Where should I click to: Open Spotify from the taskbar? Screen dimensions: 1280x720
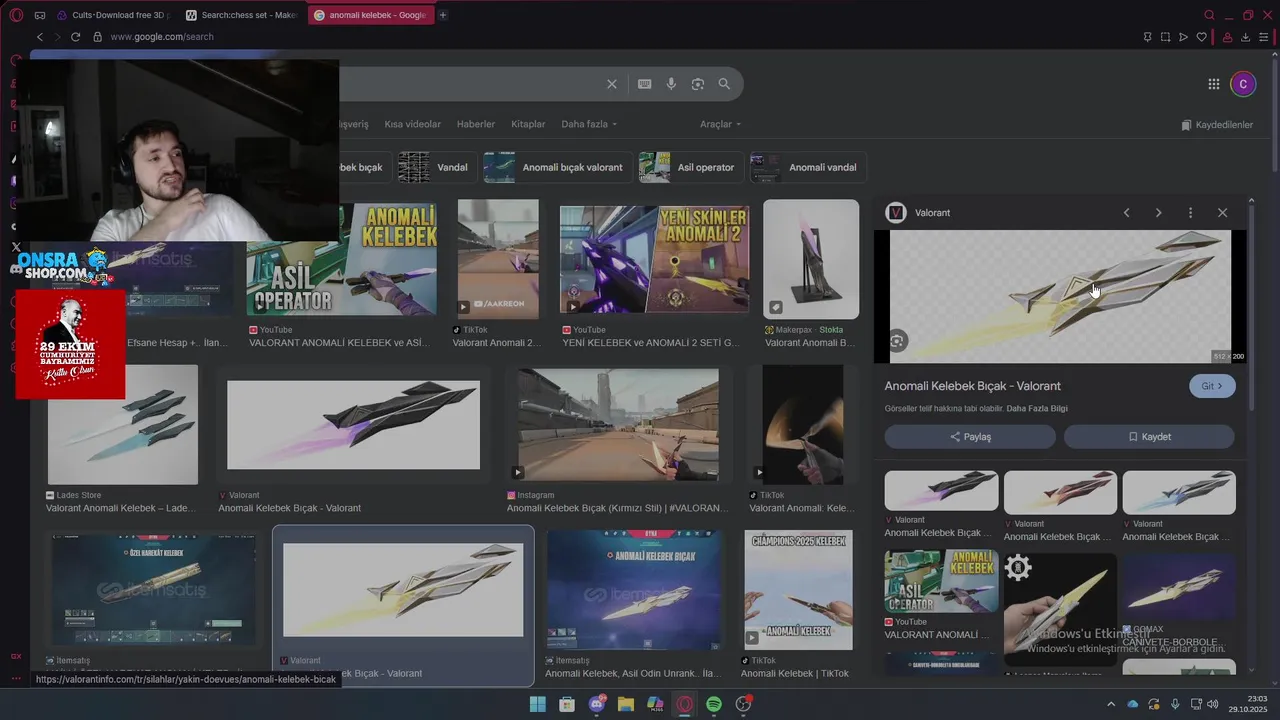pyautogui.click(x=714, y=704)
